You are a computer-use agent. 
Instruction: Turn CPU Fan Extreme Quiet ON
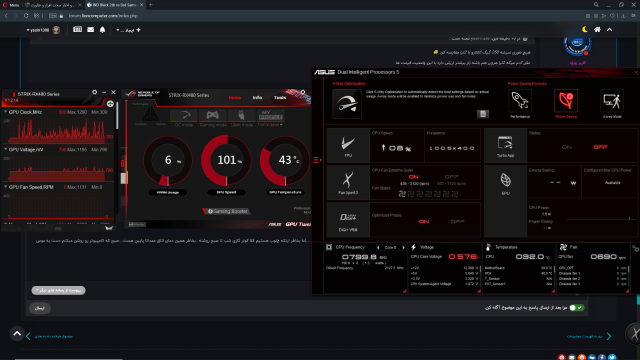413,177
